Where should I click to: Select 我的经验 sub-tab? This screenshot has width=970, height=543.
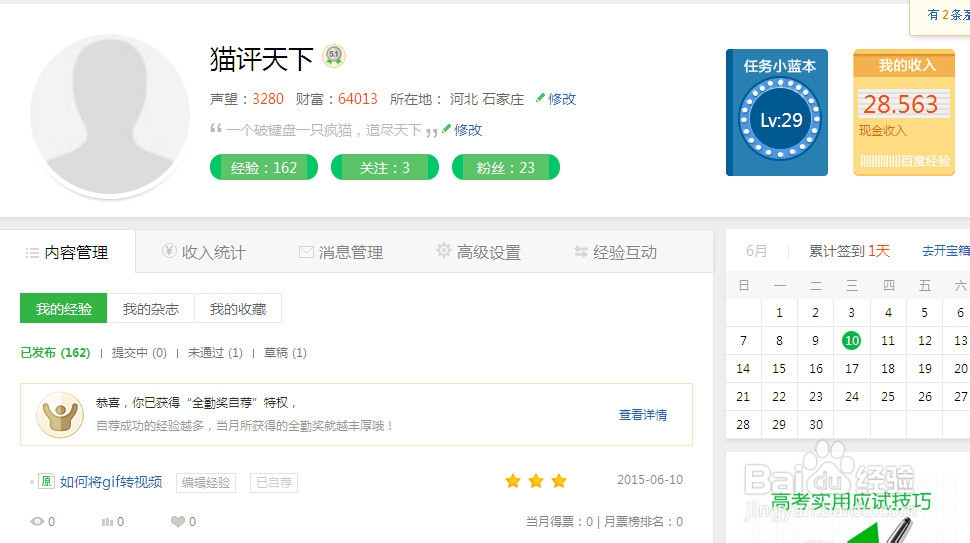pos(64,308)
